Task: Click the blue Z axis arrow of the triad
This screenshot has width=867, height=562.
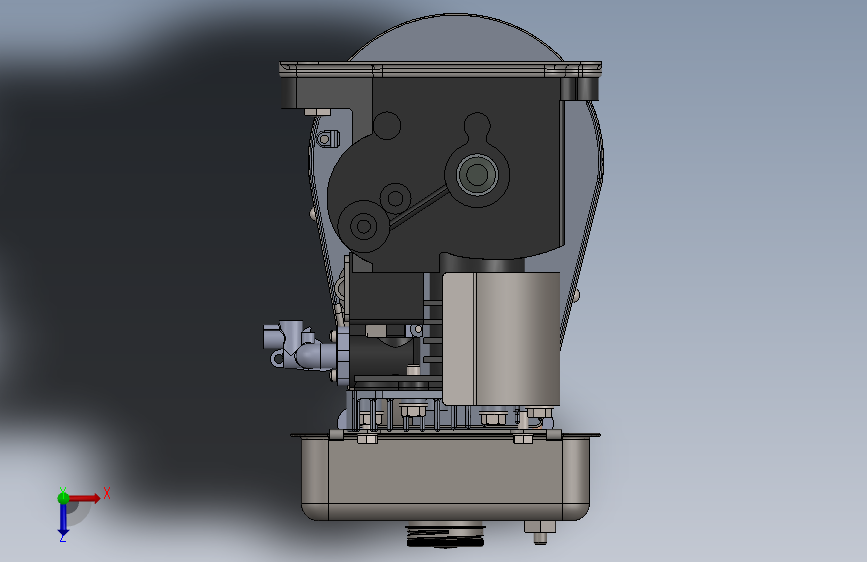Action: click(63, 519)
